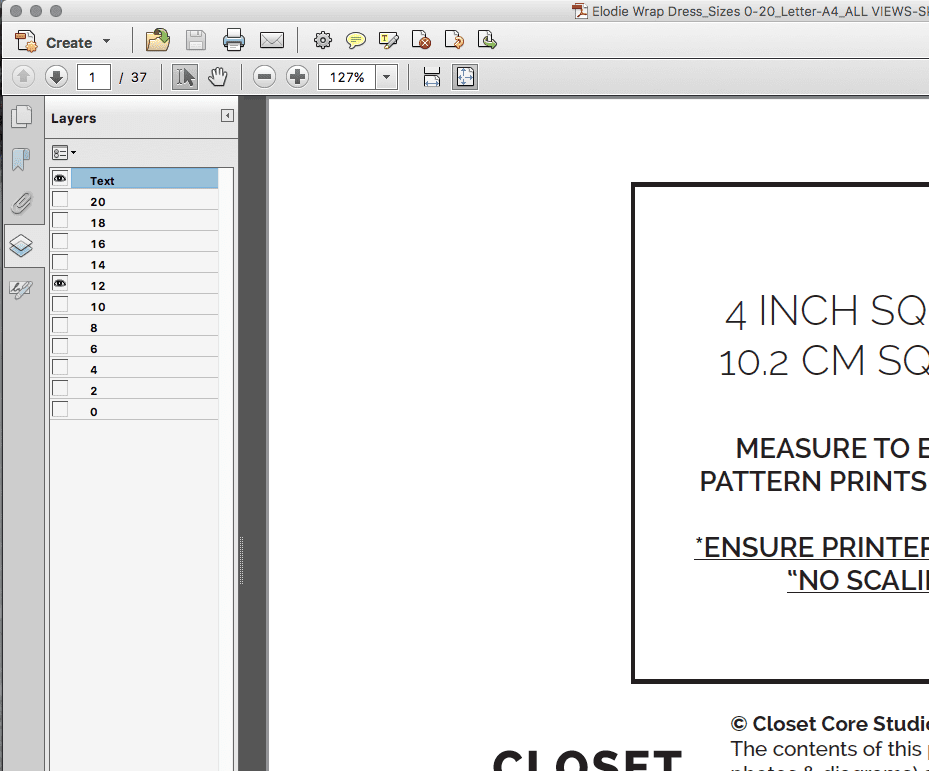
Task: Click the Fit One Full Page icon
Action: [x=465, y=77]
